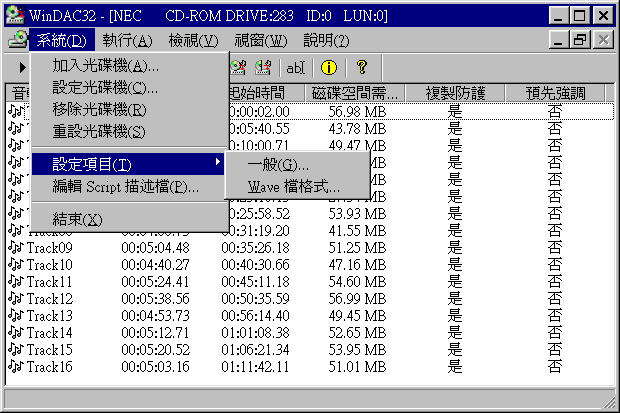Image resolution: width=620 pixels, height=413 pixels.
Task: Select 結束(X) to exit
Action: click(x=130, y=219)
